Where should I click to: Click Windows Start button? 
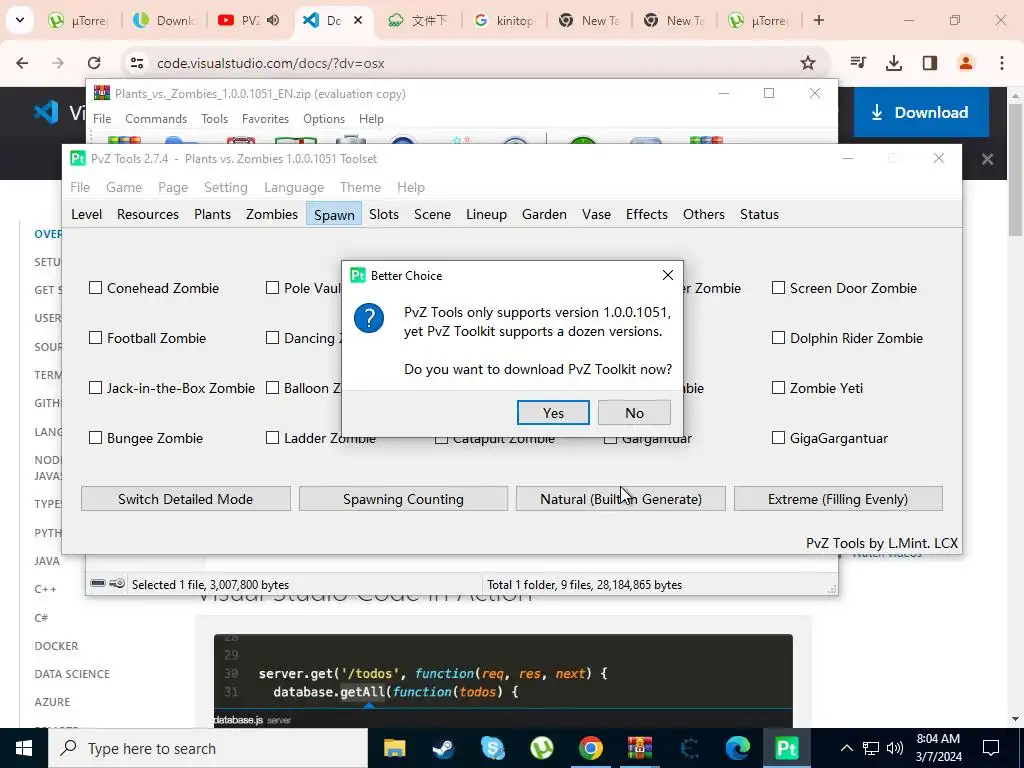coord(24,748)
